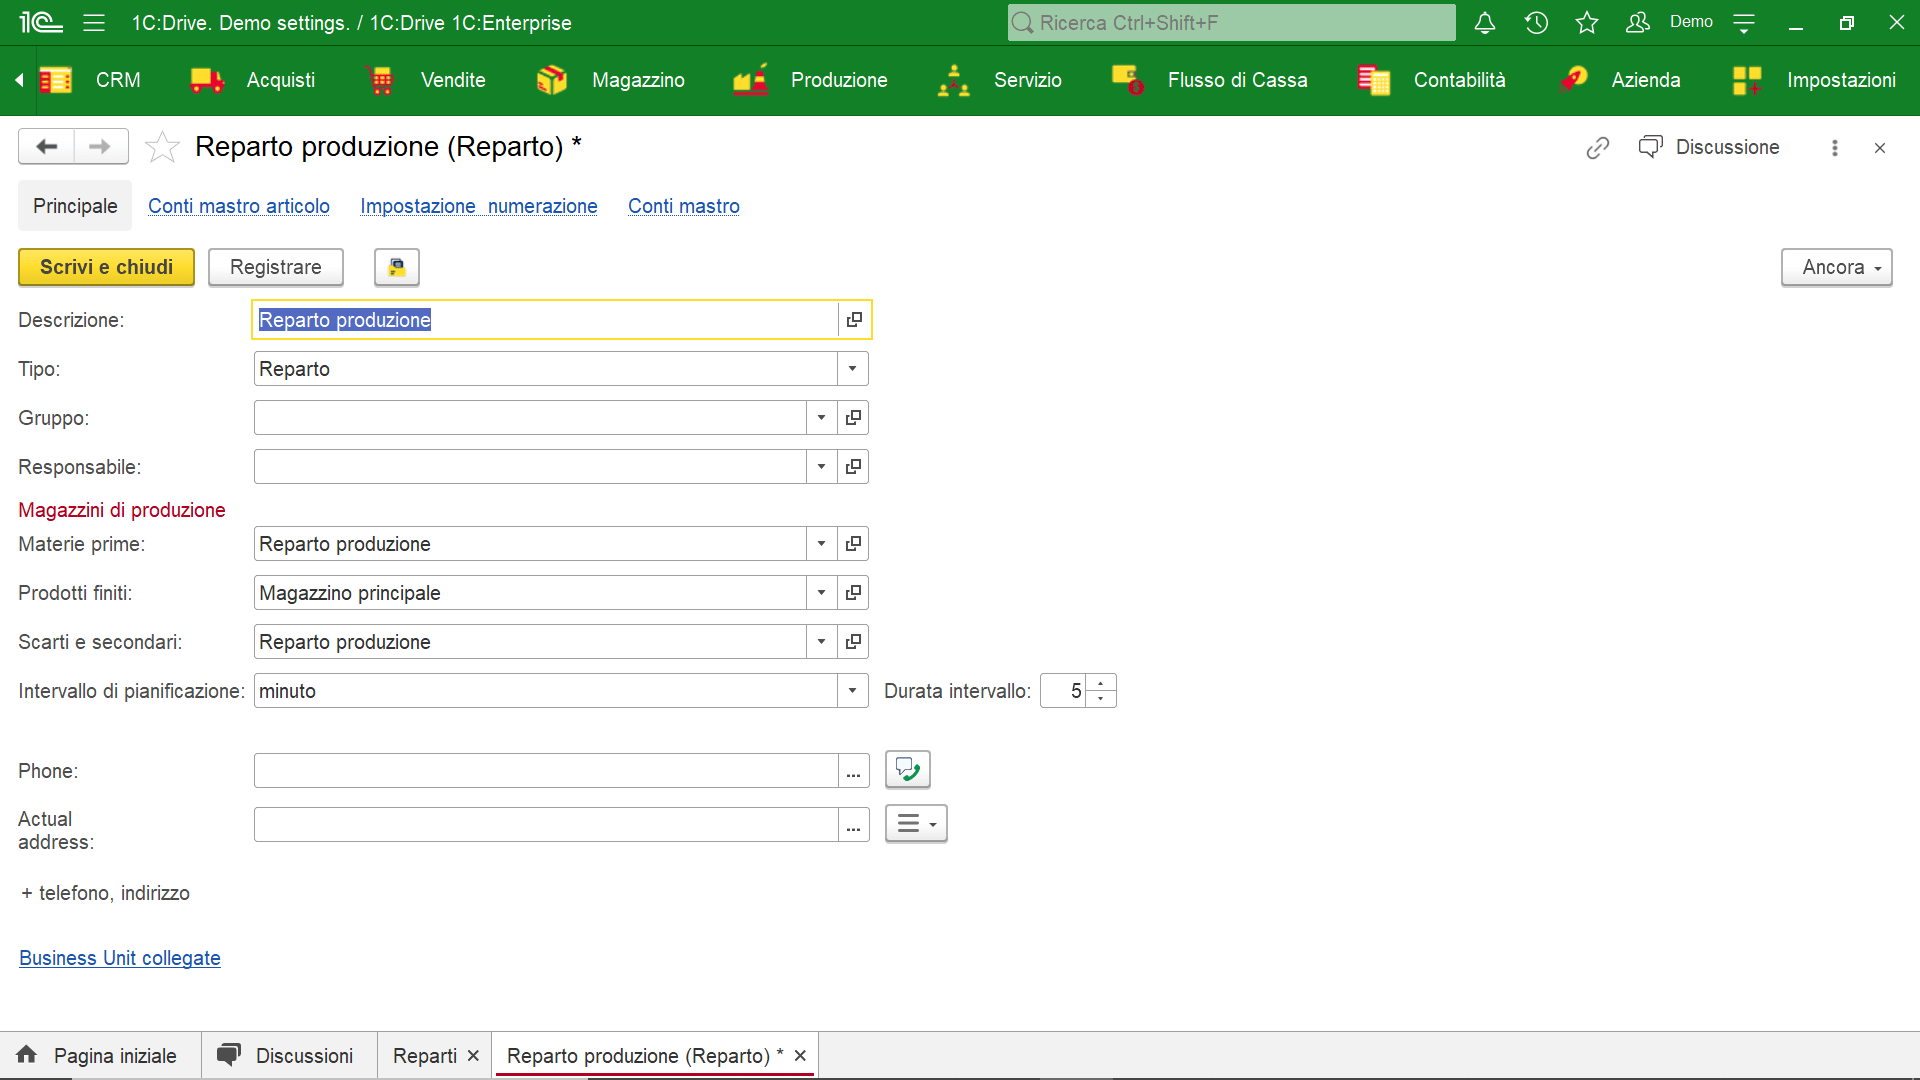Open Descrizione field open button
Viewport: 1920px width, 1080px height.
(x=854, y=320)
